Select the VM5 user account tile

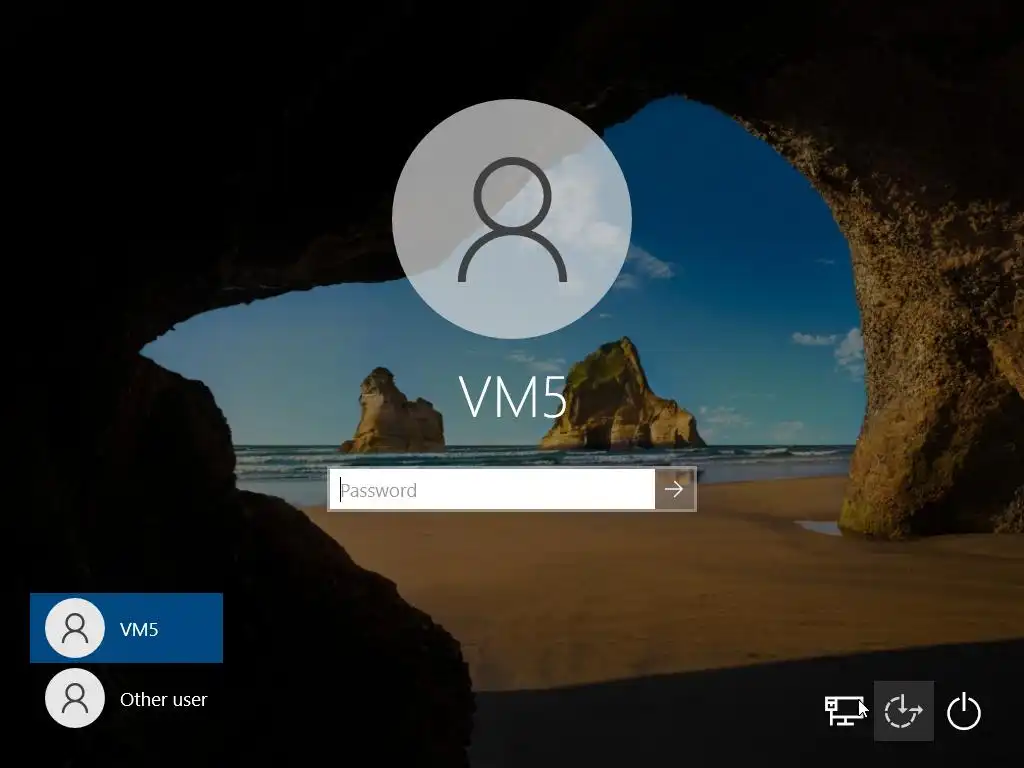click(127, 628)
